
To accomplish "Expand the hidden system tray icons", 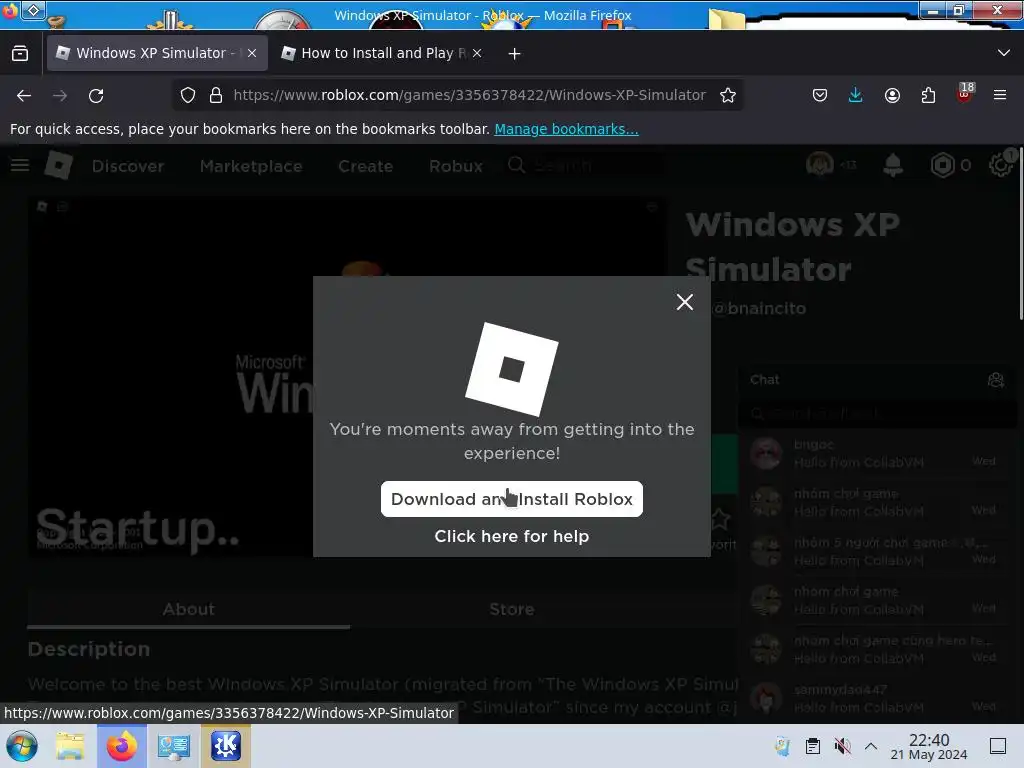I will click(x=871, y=746).
